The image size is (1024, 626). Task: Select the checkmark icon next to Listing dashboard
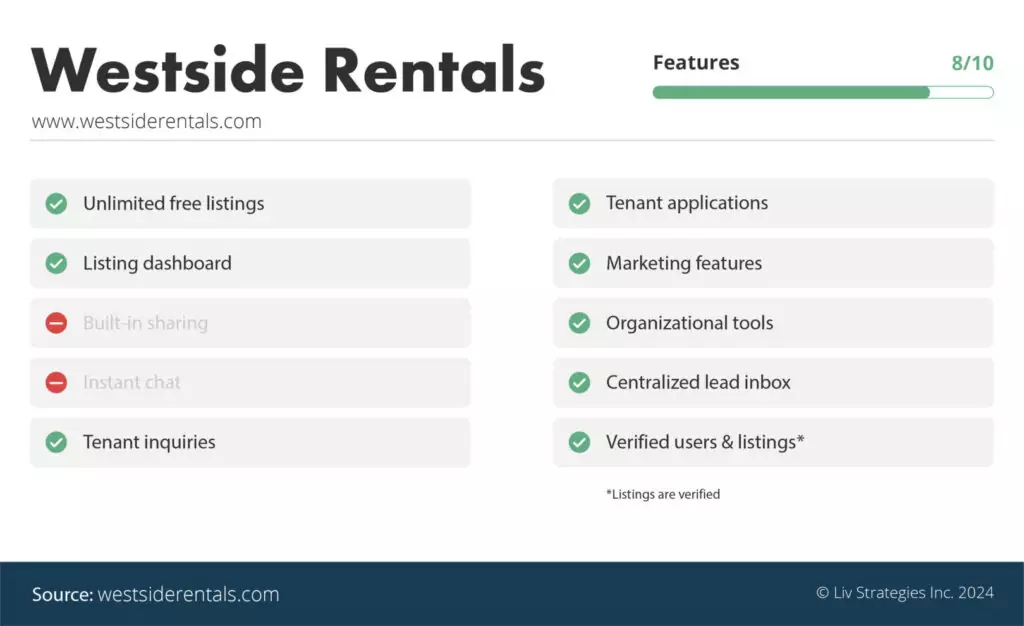pos(56,263)
